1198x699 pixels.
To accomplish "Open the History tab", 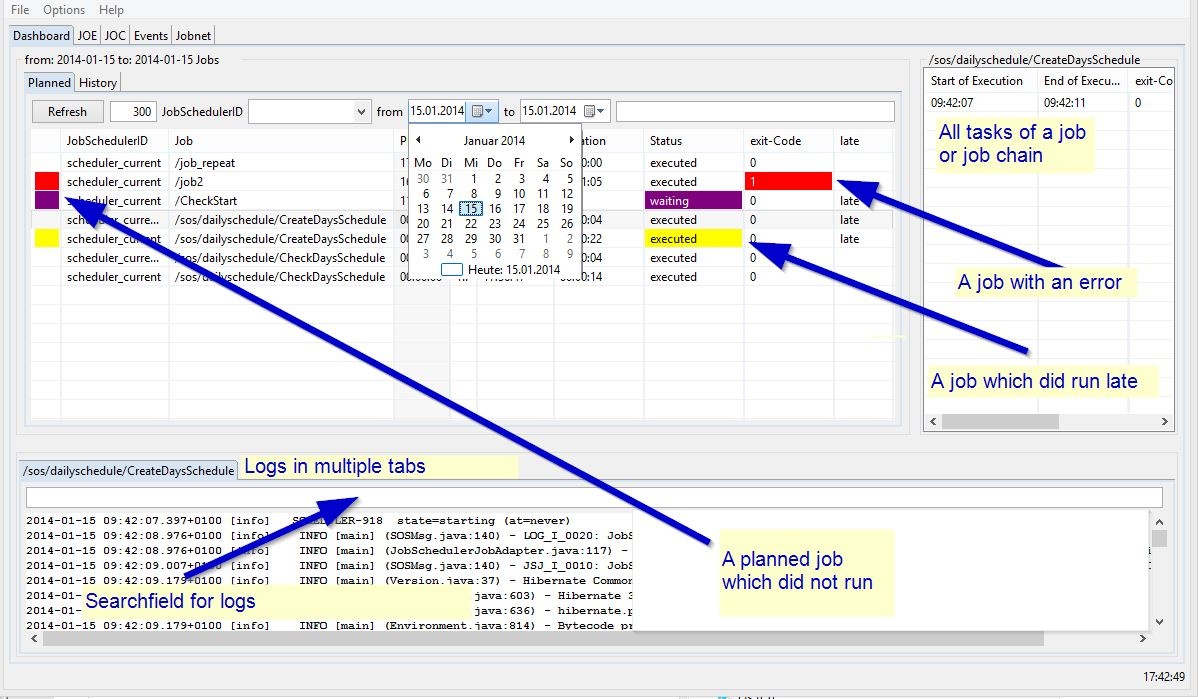I will (x=98, y=83).
